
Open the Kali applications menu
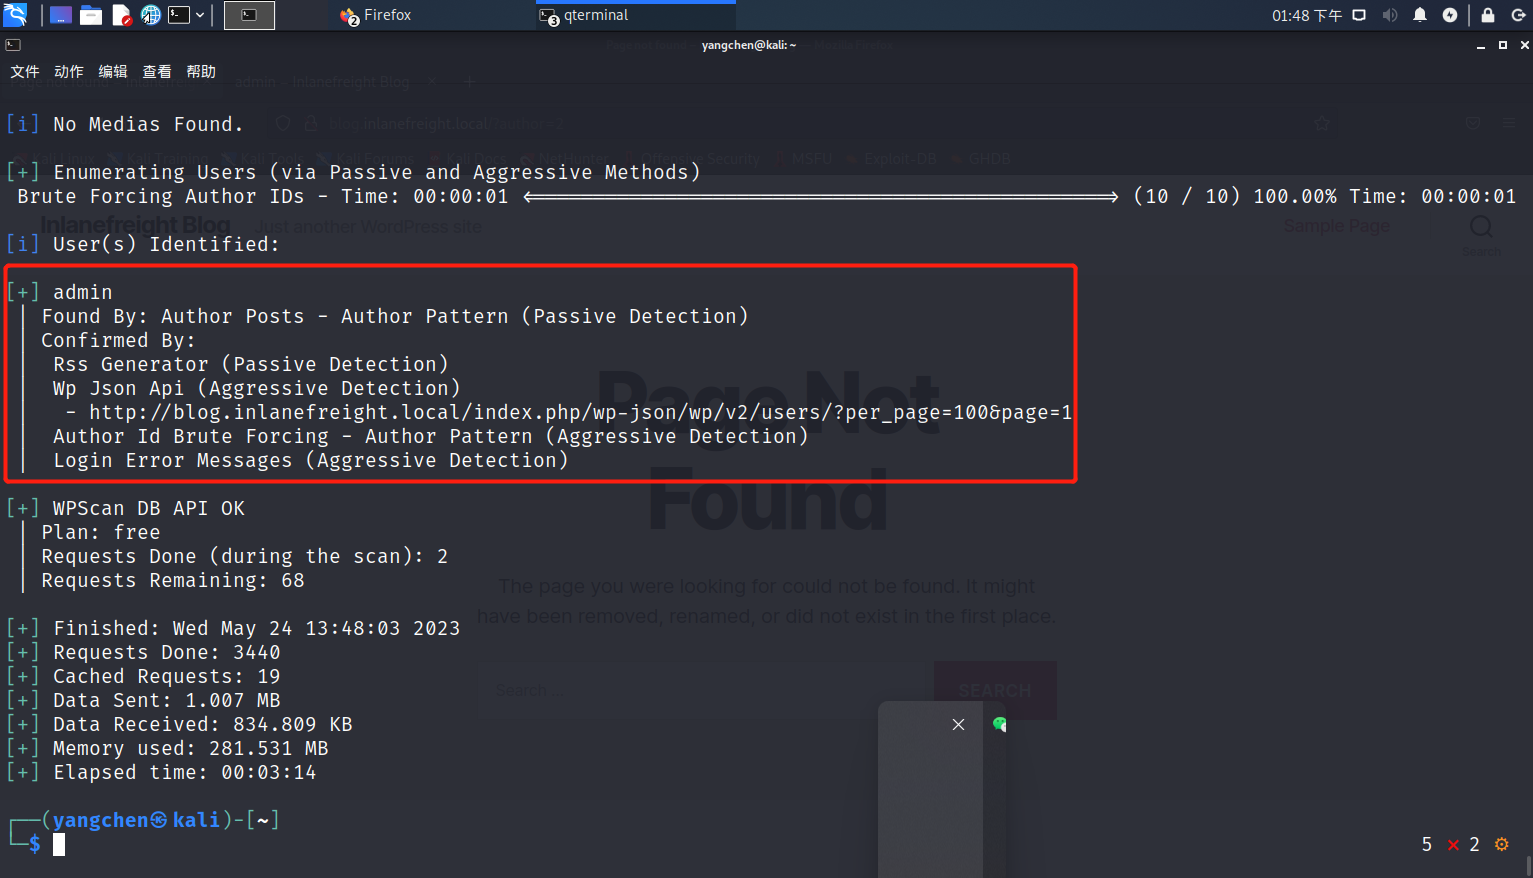click(14, 14)
